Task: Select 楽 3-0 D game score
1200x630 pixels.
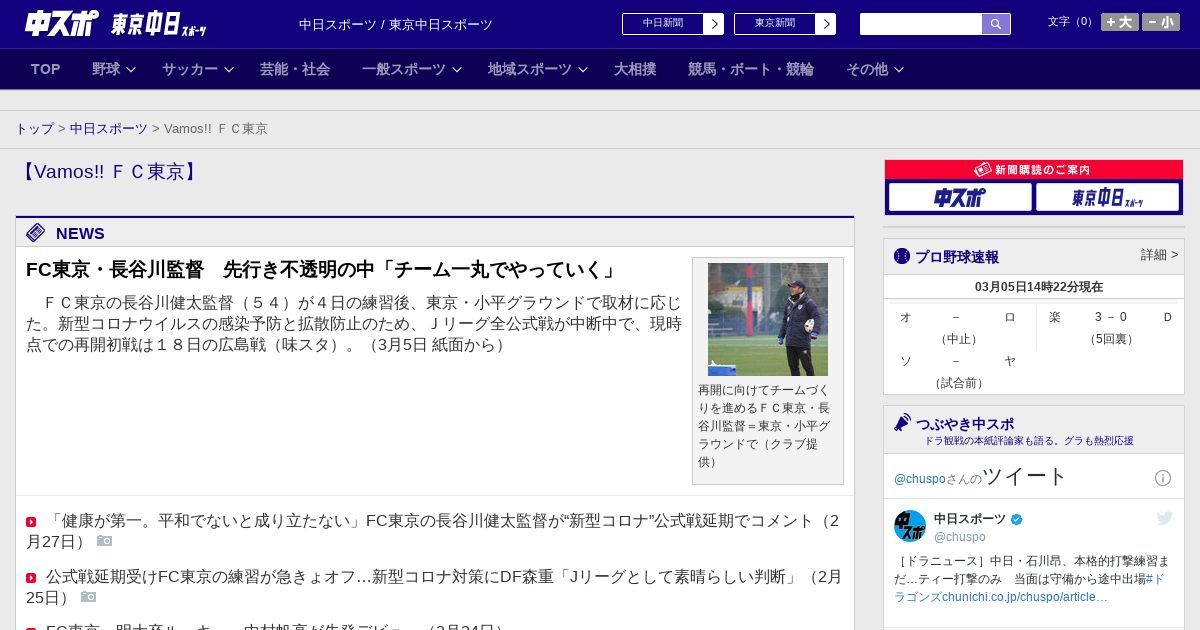Action: coord(1110,327)
